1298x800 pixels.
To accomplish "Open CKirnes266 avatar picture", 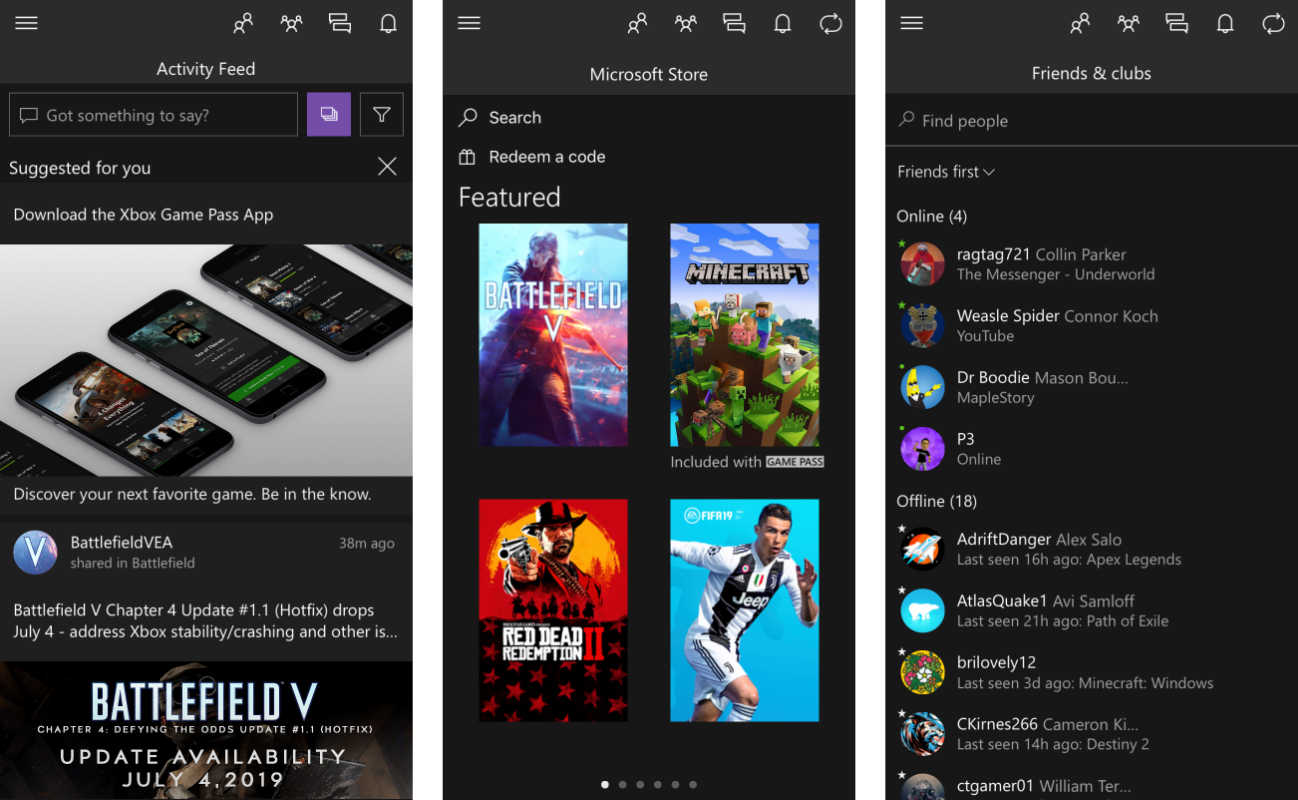I will [922, 734].
